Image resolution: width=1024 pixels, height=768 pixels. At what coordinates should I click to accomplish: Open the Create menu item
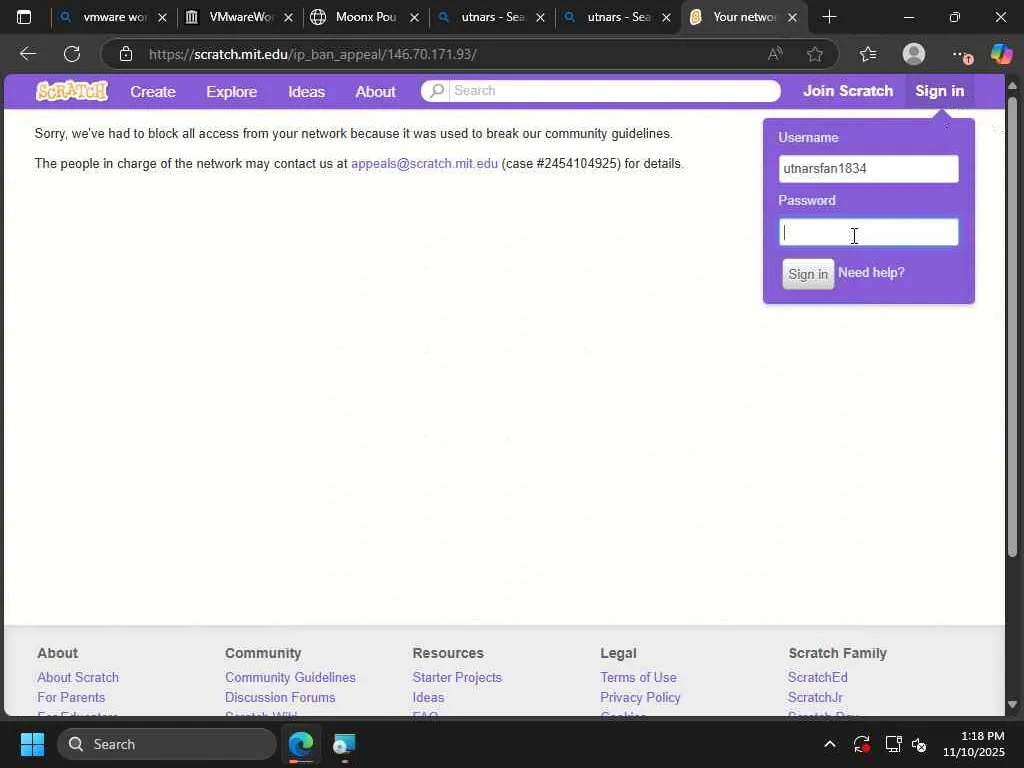point(153,91)
